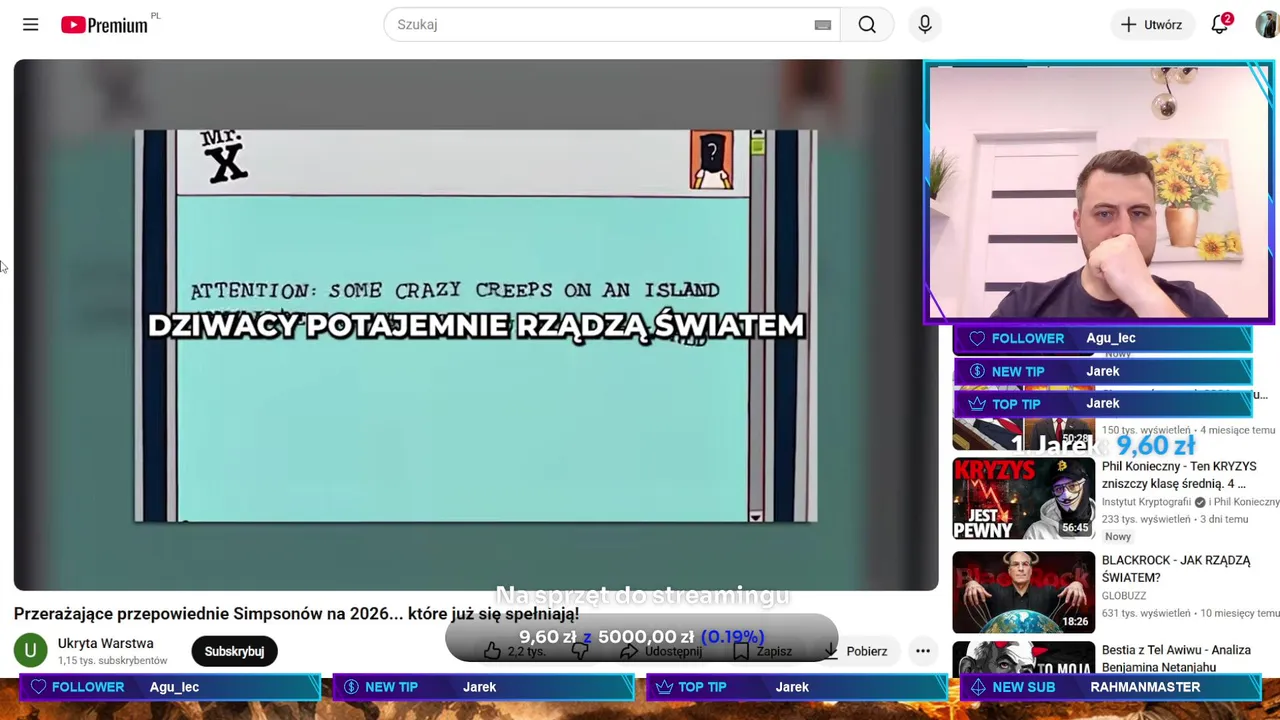Like the video with thumbs up
The image size is (1280, 720).
point(515,651)
